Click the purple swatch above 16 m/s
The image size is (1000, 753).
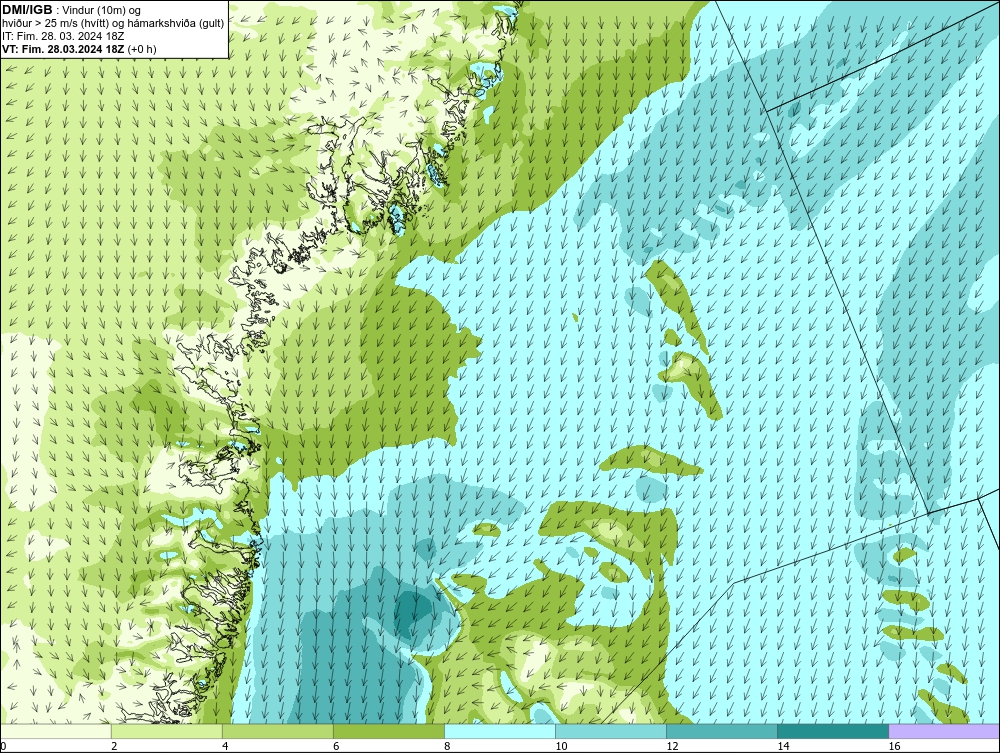(x=944, y=731)
